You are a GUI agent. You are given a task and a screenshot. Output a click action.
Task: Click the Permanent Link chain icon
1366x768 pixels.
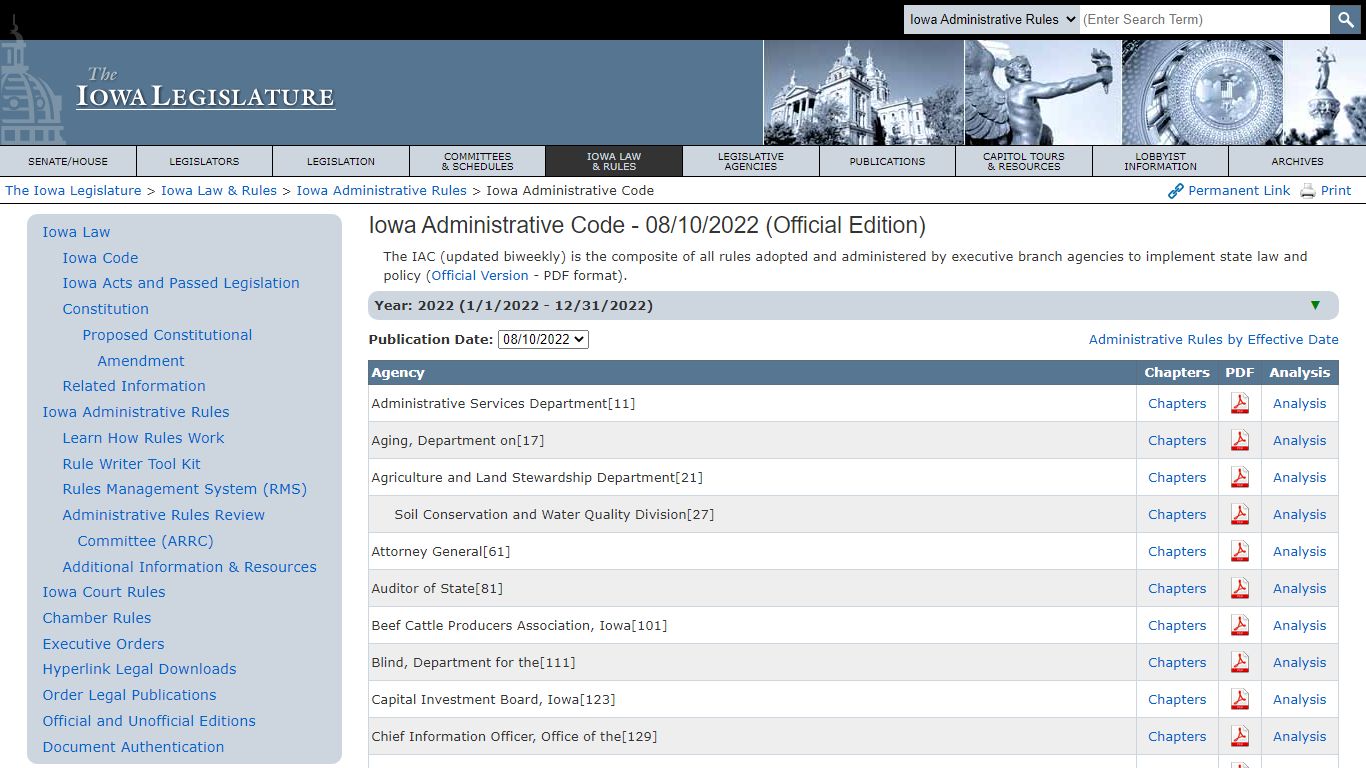click(1176, 191)
